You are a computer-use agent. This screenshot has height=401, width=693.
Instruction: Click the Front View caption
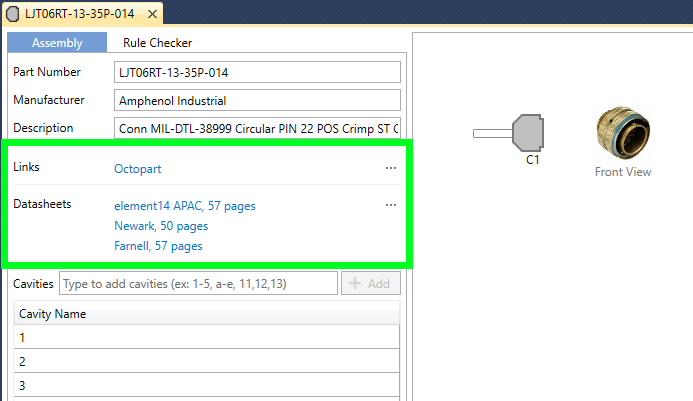623,172
